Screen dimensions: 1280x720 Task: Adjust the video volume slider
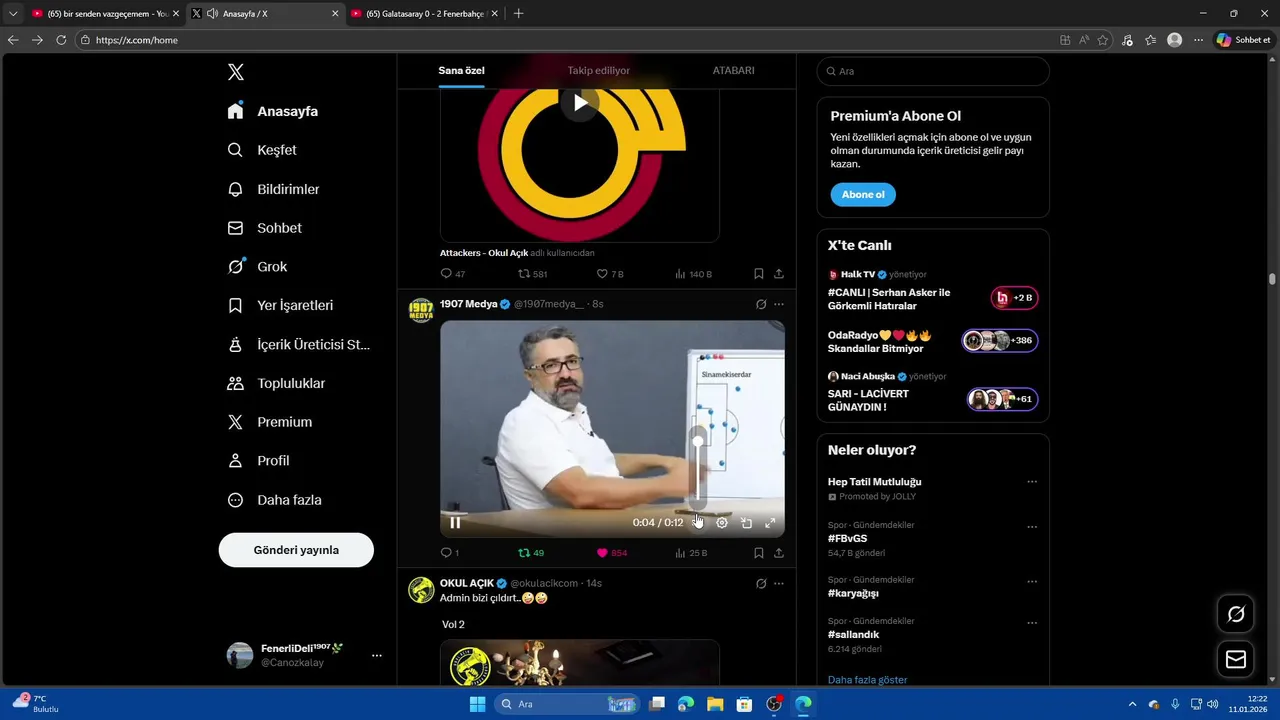(x=698, y=470)
